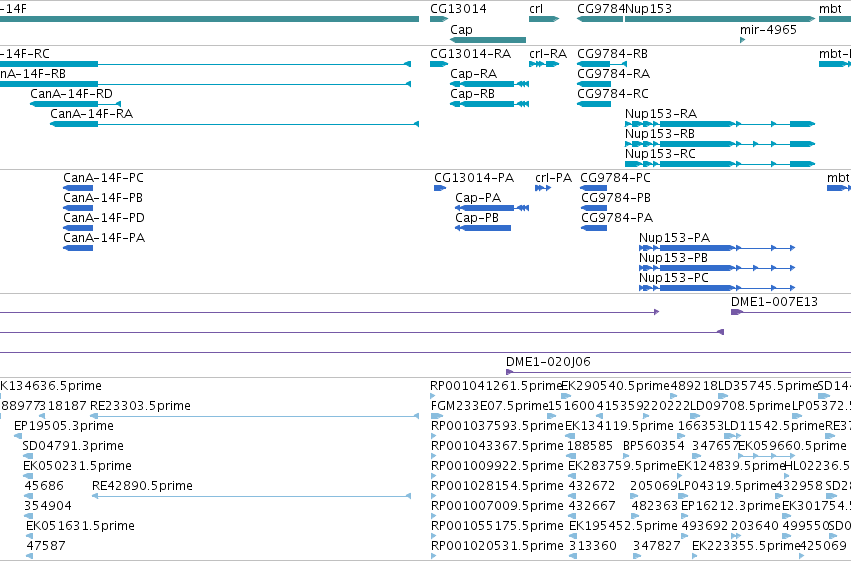Click transcript CanA-14F-RA
Screen dimensions: 851x561
[x=91, y=114]
